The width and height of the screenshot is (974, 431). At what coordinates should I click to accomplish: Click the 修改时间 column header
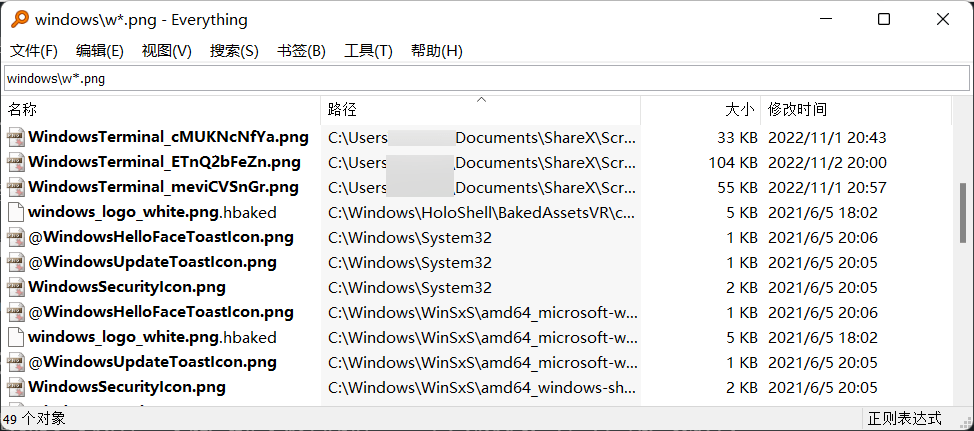point(856,110)
